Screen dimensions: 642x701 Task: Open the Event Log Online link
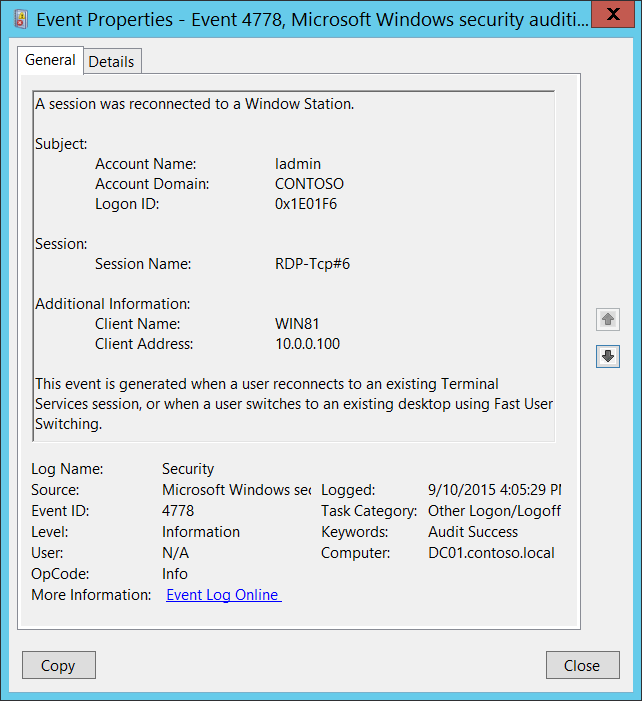point(223,595)
